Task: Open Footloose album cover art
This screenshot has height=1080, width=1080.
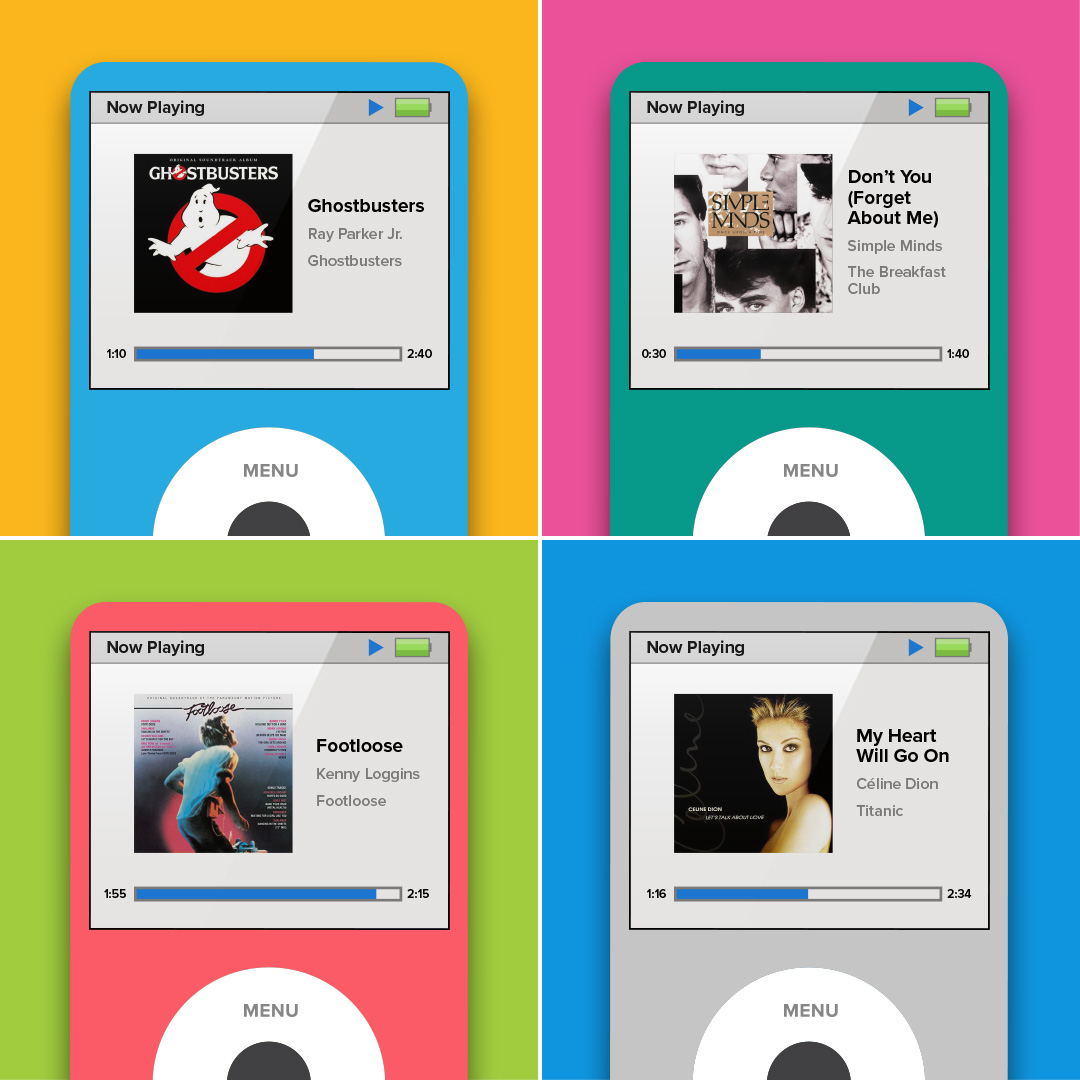Action: [x=214, y=773]
